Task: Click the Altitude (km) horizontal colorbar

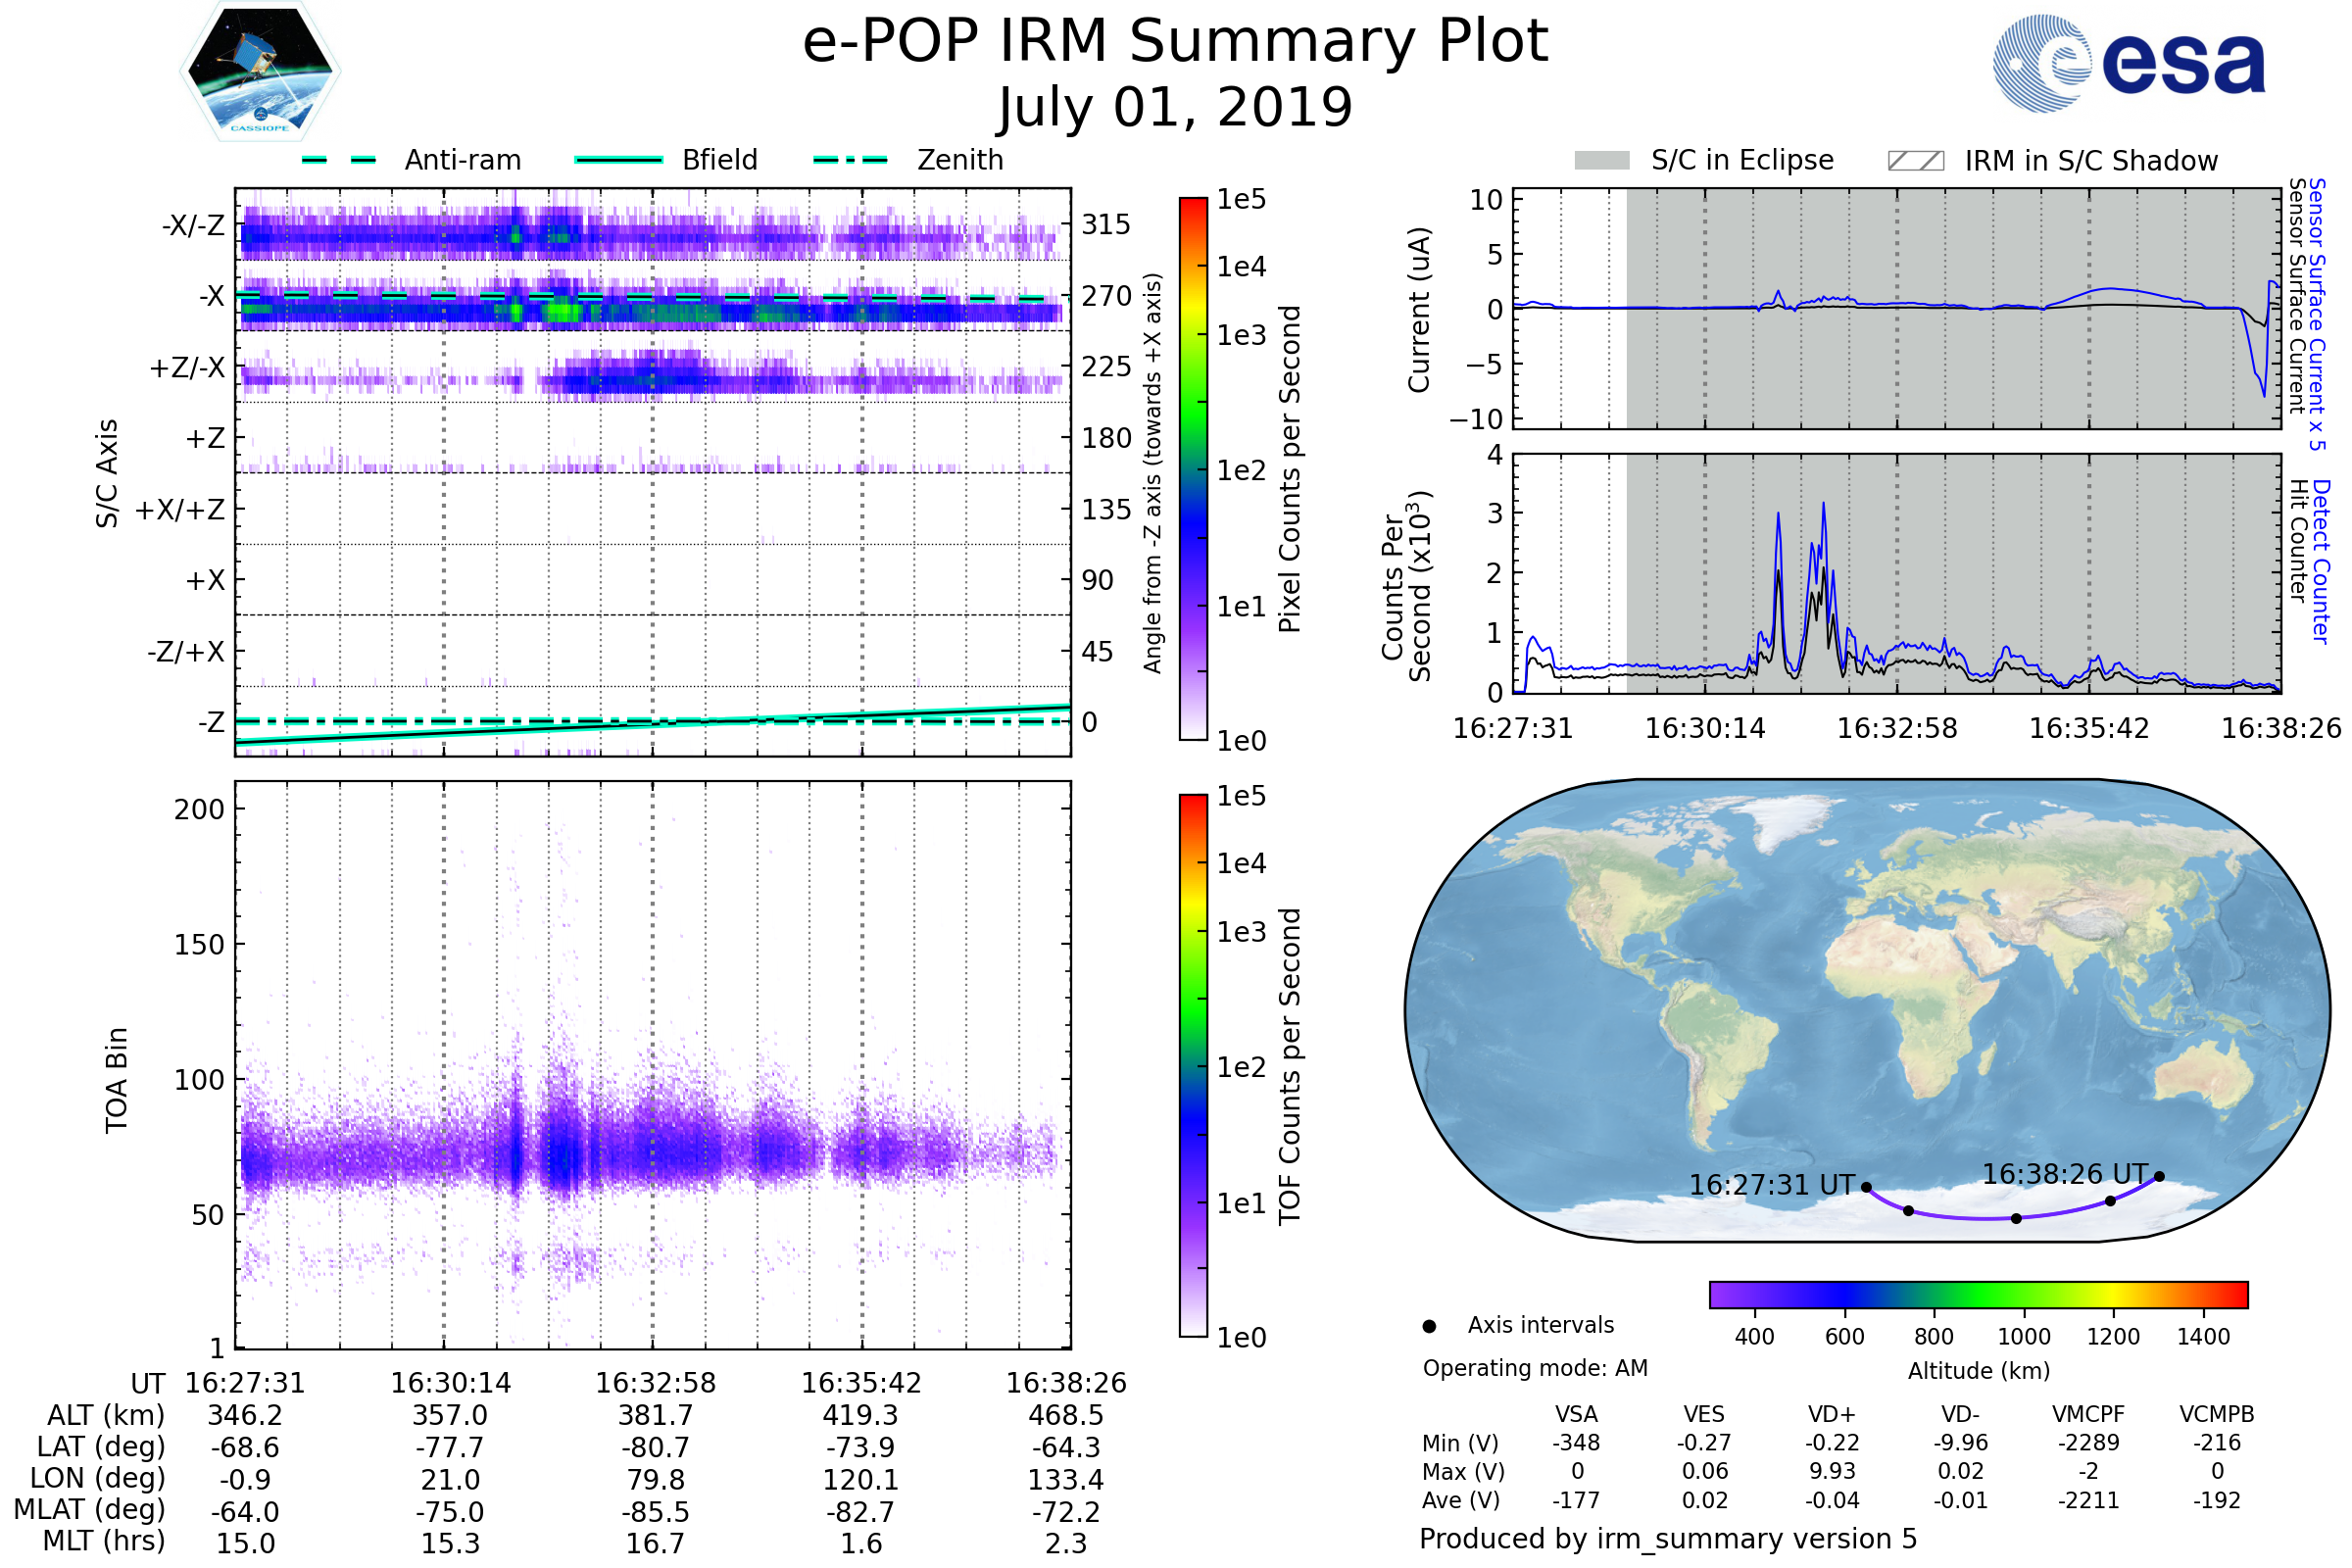Action: point(1978,1294)
